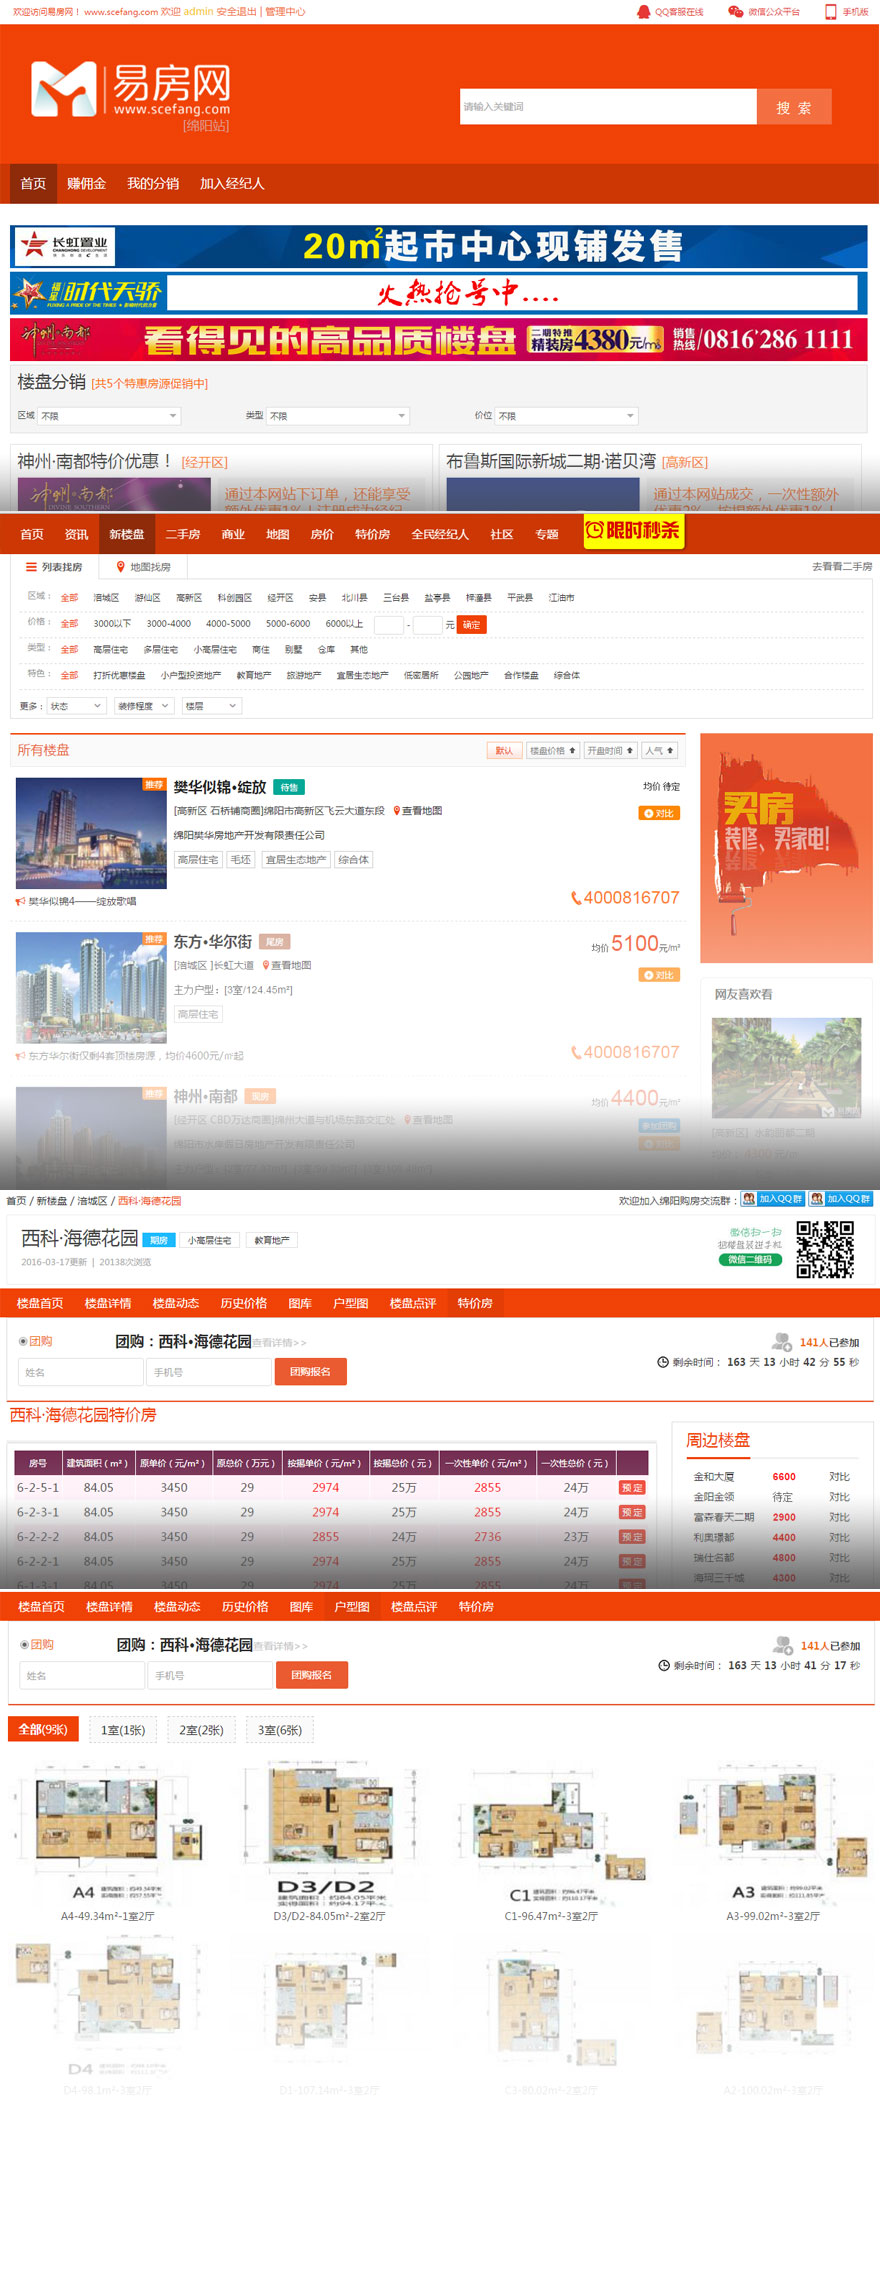Click the map pin for 樊华似锦·绽放 查看地图
Image resolution: width=880 pixels, height=2272 pixels.
pos(397,811)
